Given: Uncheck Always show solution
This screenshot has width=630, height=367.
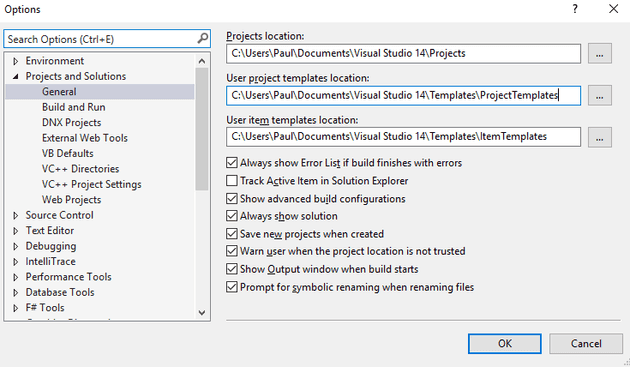Looking at the screenshot, I should pyautogui.click(x=231, y=216).
